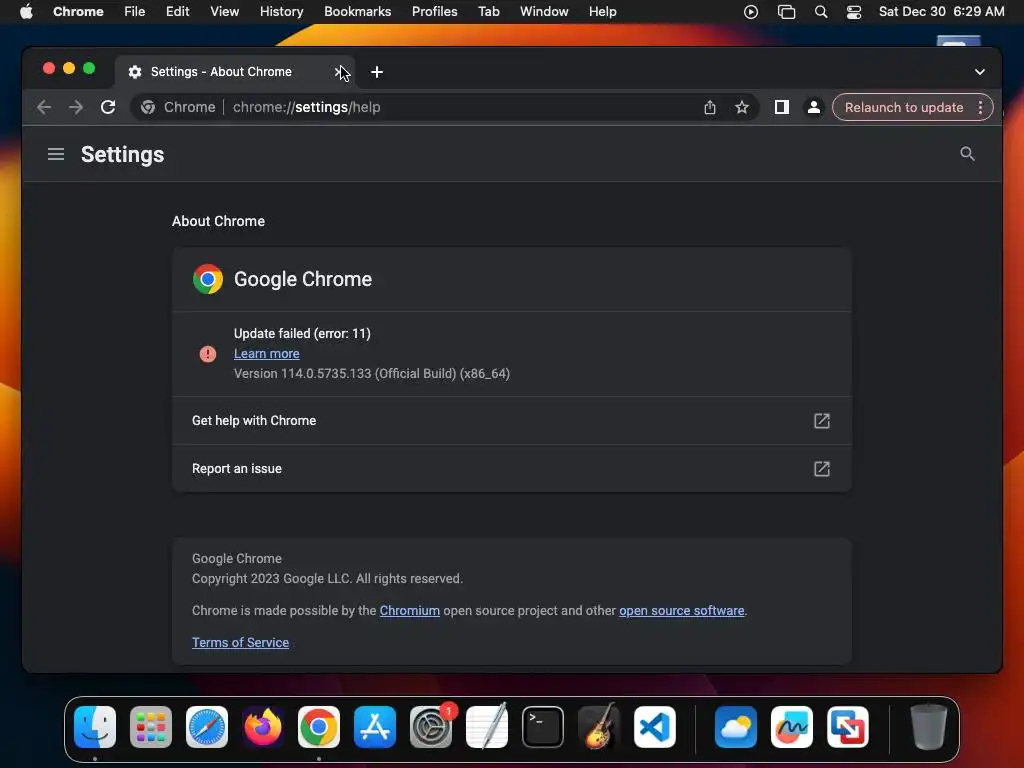The height and width of the screenshot is (768, 1024).
Task: Open Freeform from the Dock
Action: click(x=792, y=727)
